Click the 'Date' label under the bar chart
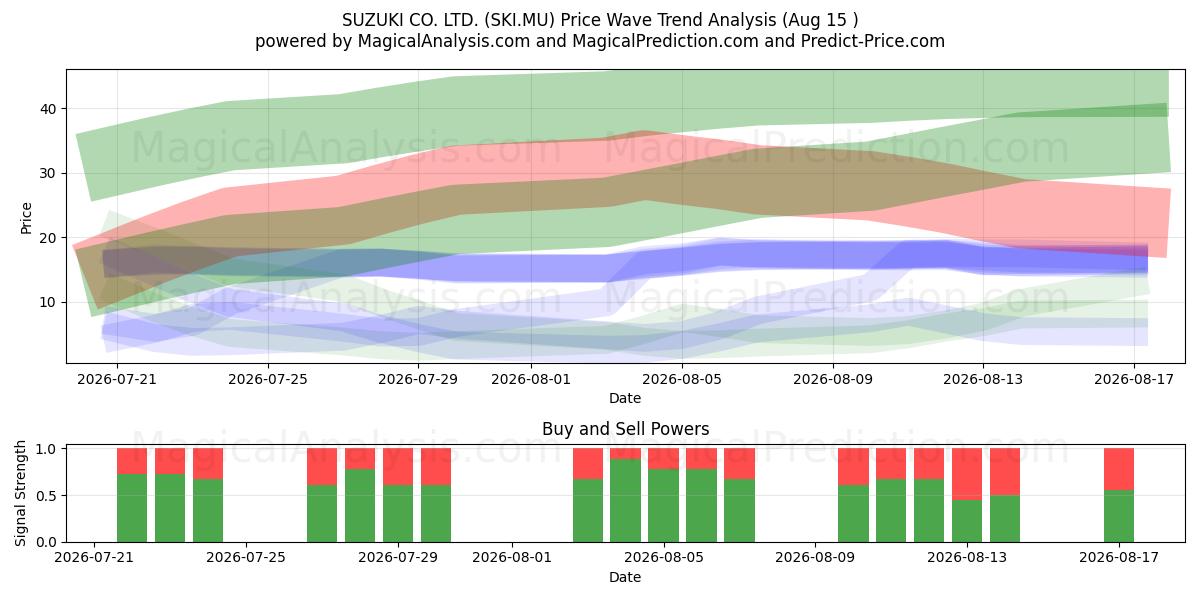Screen dimensions: 1200x600 pos(625,577)
